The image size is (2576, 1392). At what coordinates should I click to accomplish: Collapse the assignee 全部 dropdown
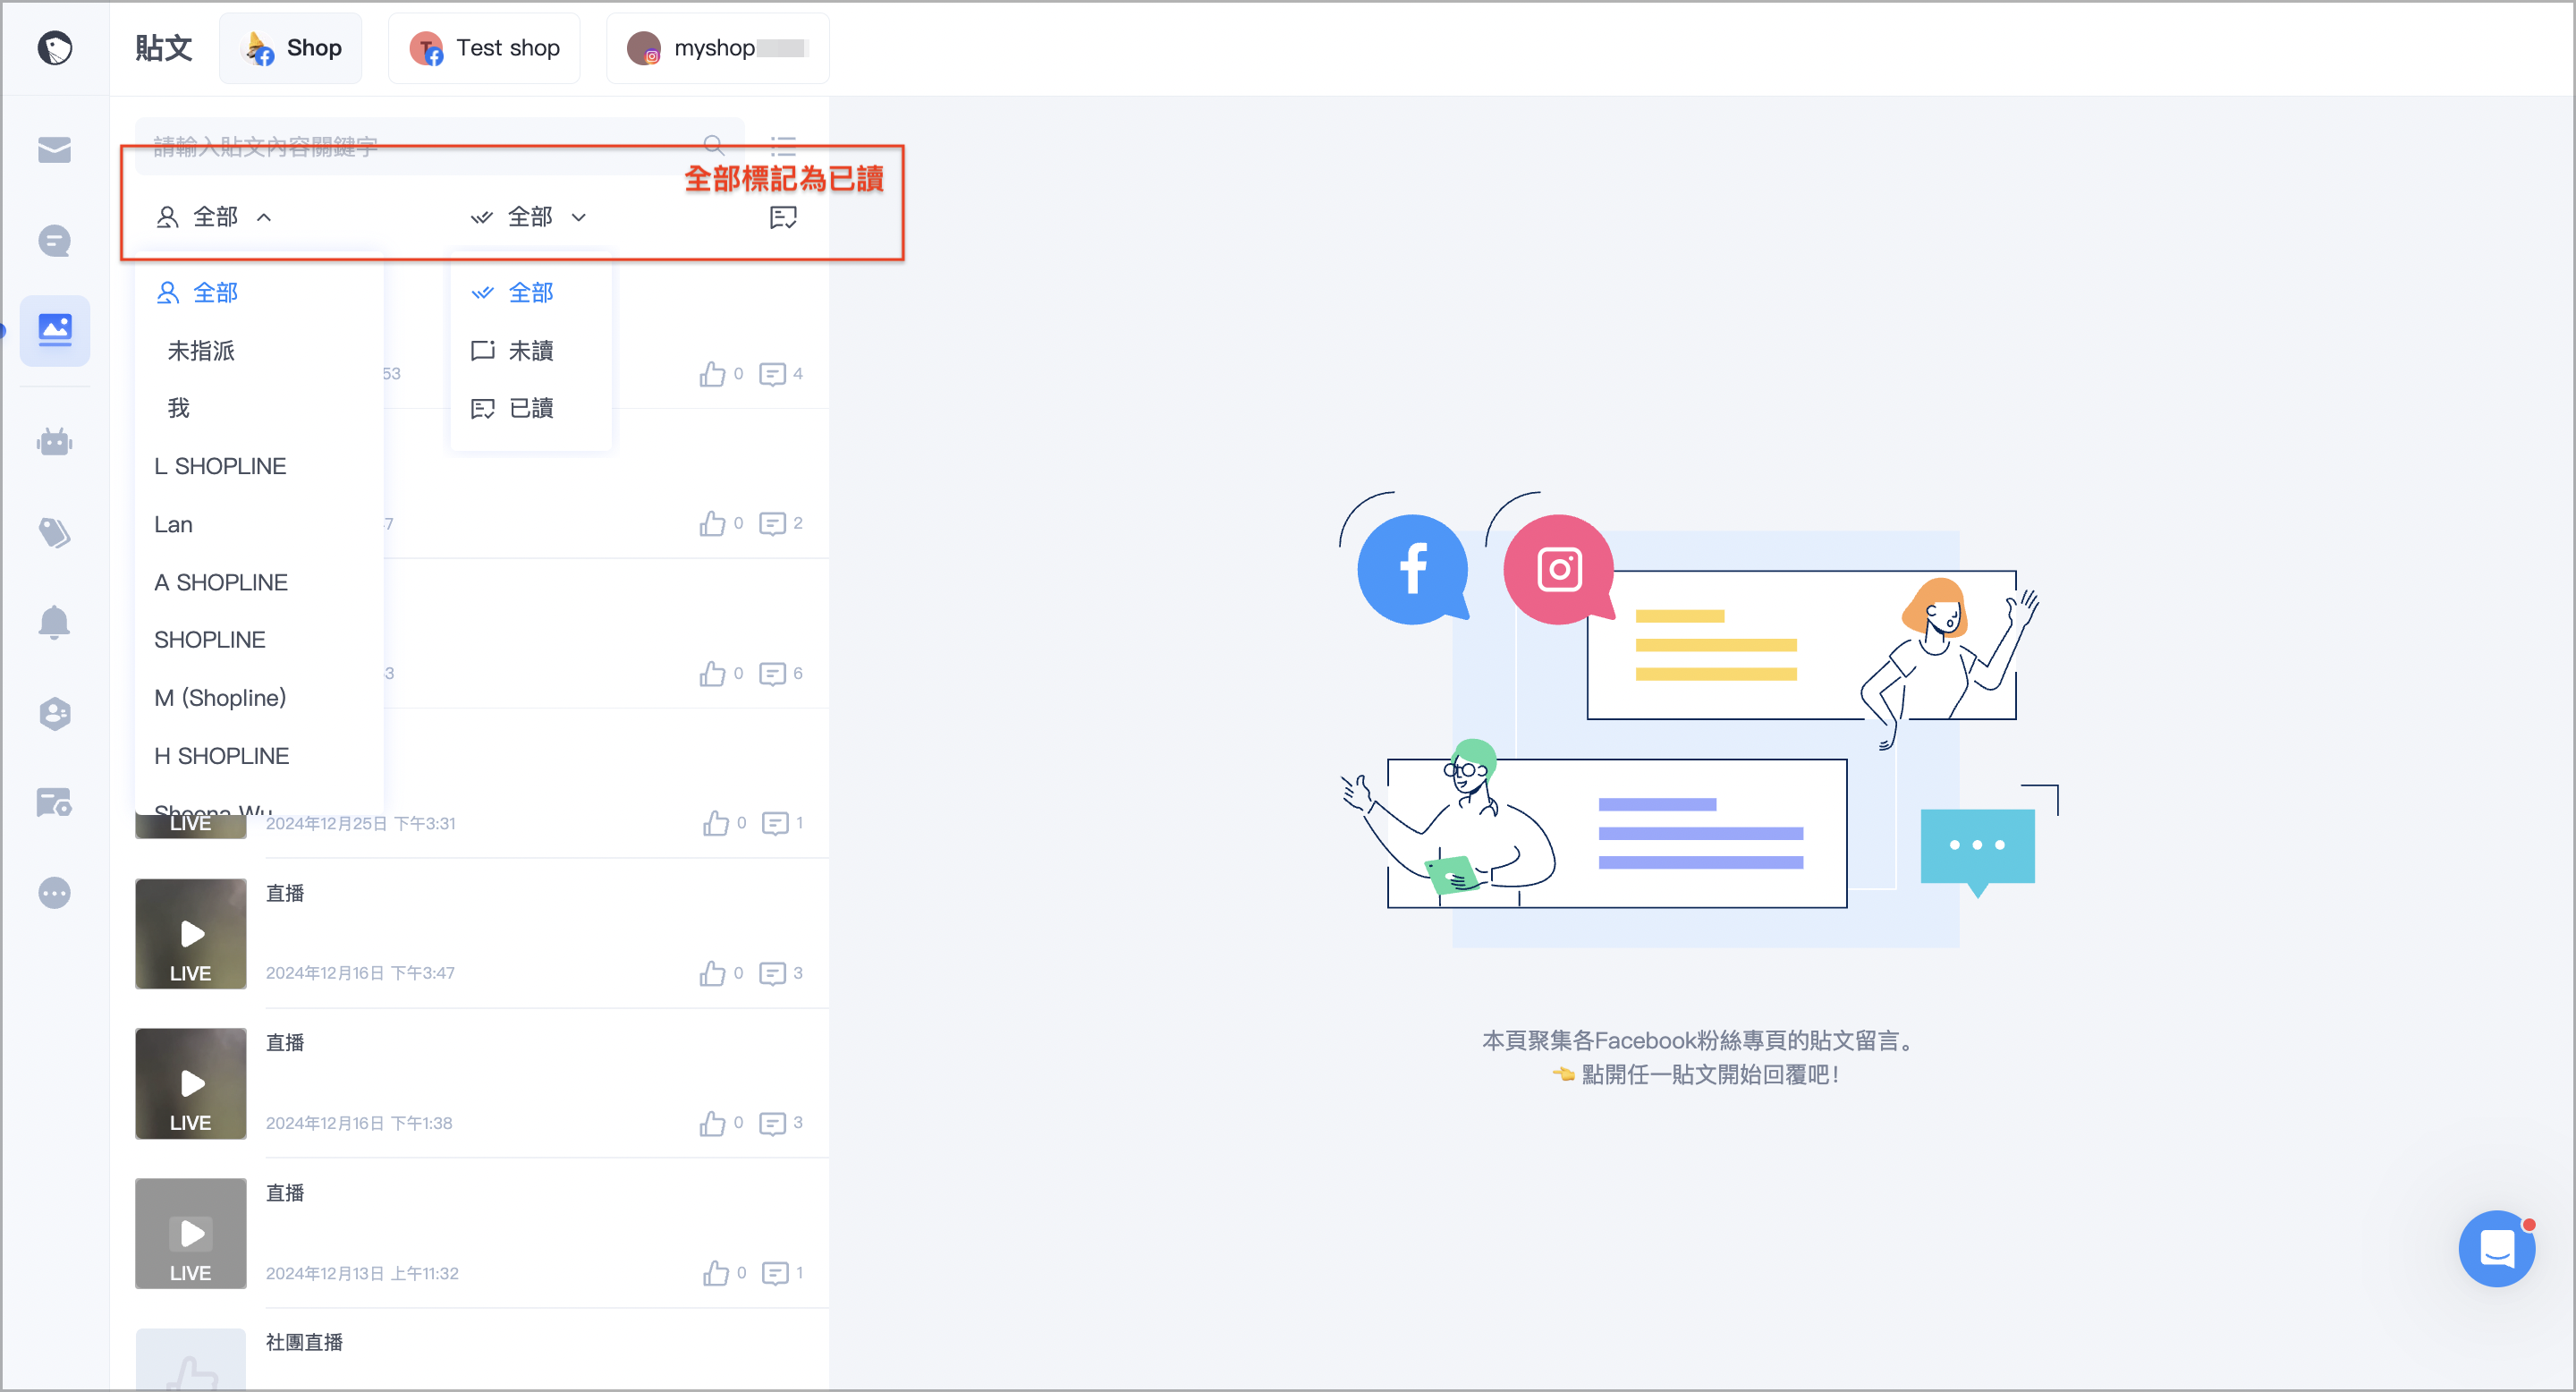pos(214,217)
